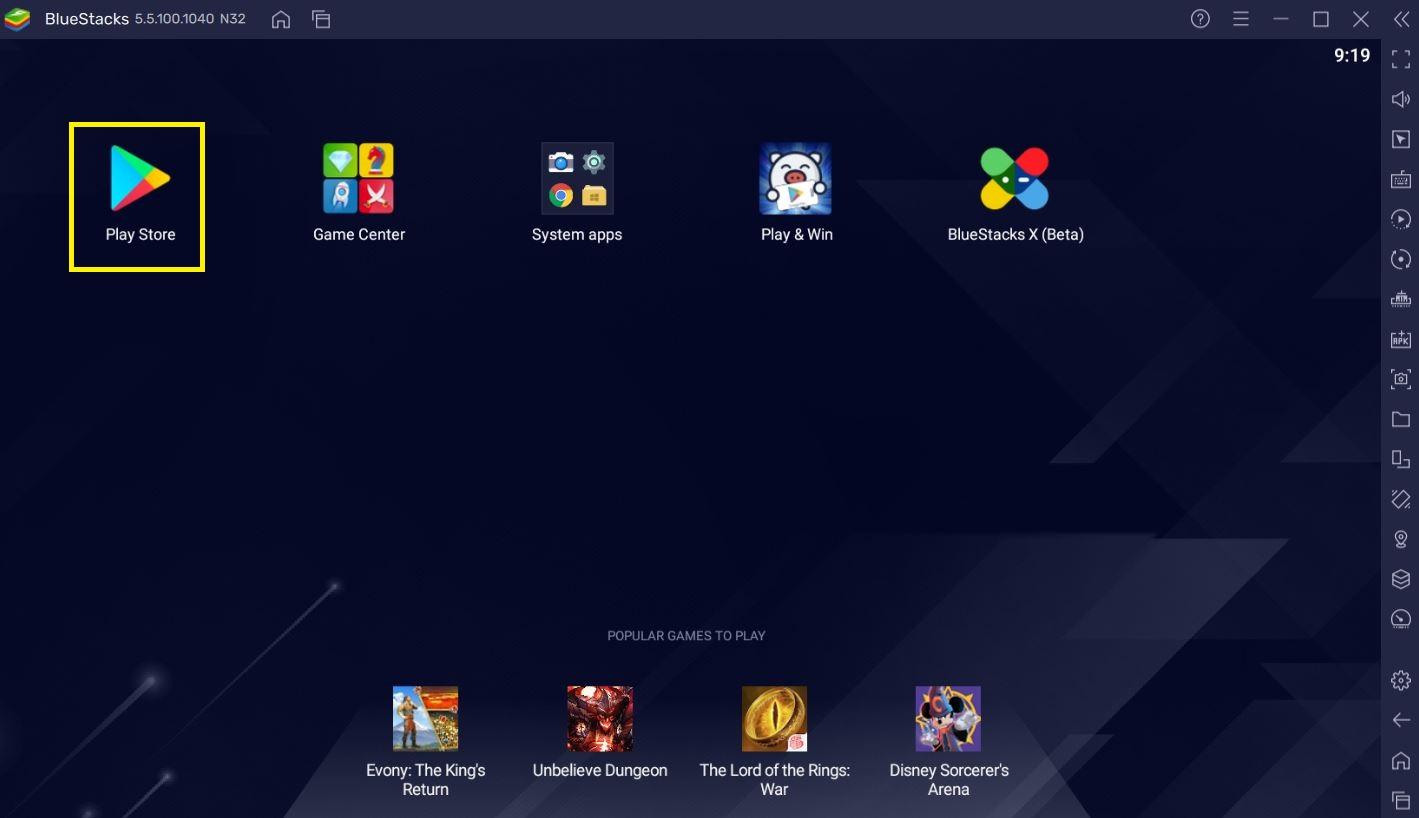This screenshot has height=818, width=1419.
Task: Open BlueStacks settings gear
Action: (1400, 679)
